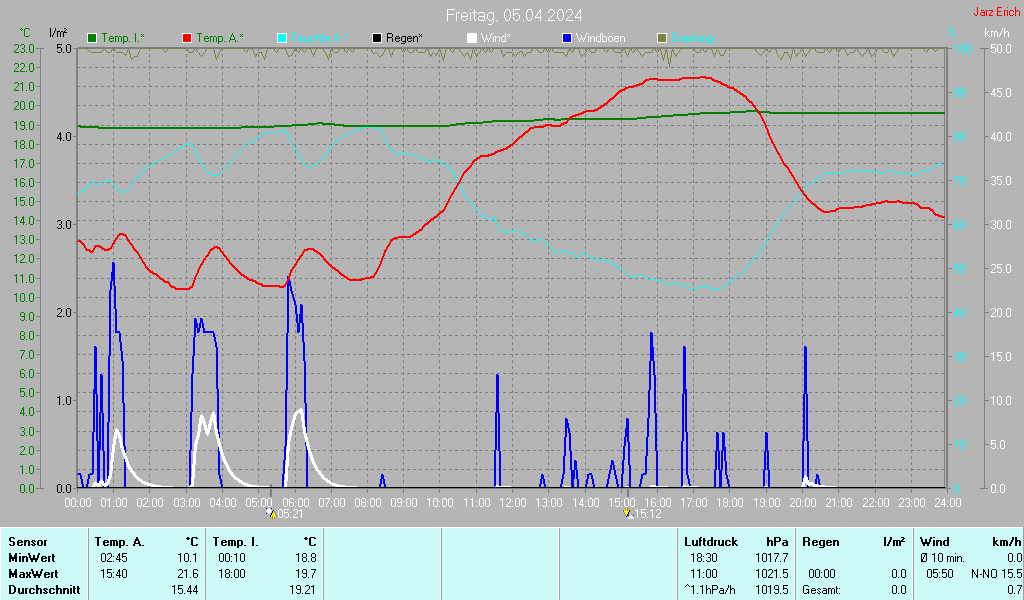The image size is (1024, 600).
Task: Select the 'Temp. A.*' legend label
Action: (x=219, y=39)
